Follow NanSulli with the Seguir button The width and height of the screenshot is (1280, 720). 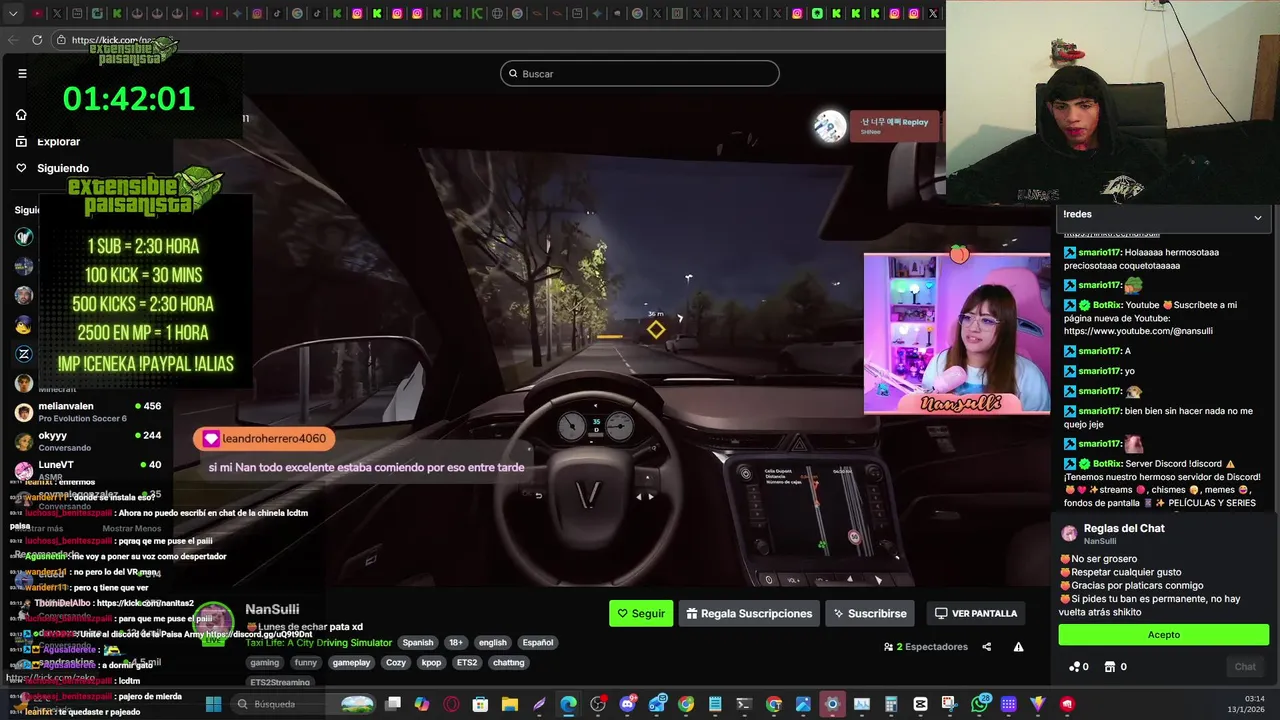pos(641,613)
